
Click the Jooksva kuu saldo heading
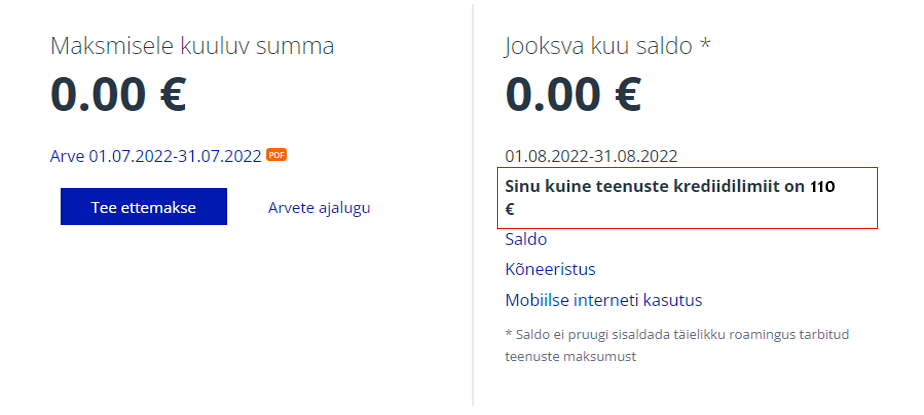click(x=600, y=46)
